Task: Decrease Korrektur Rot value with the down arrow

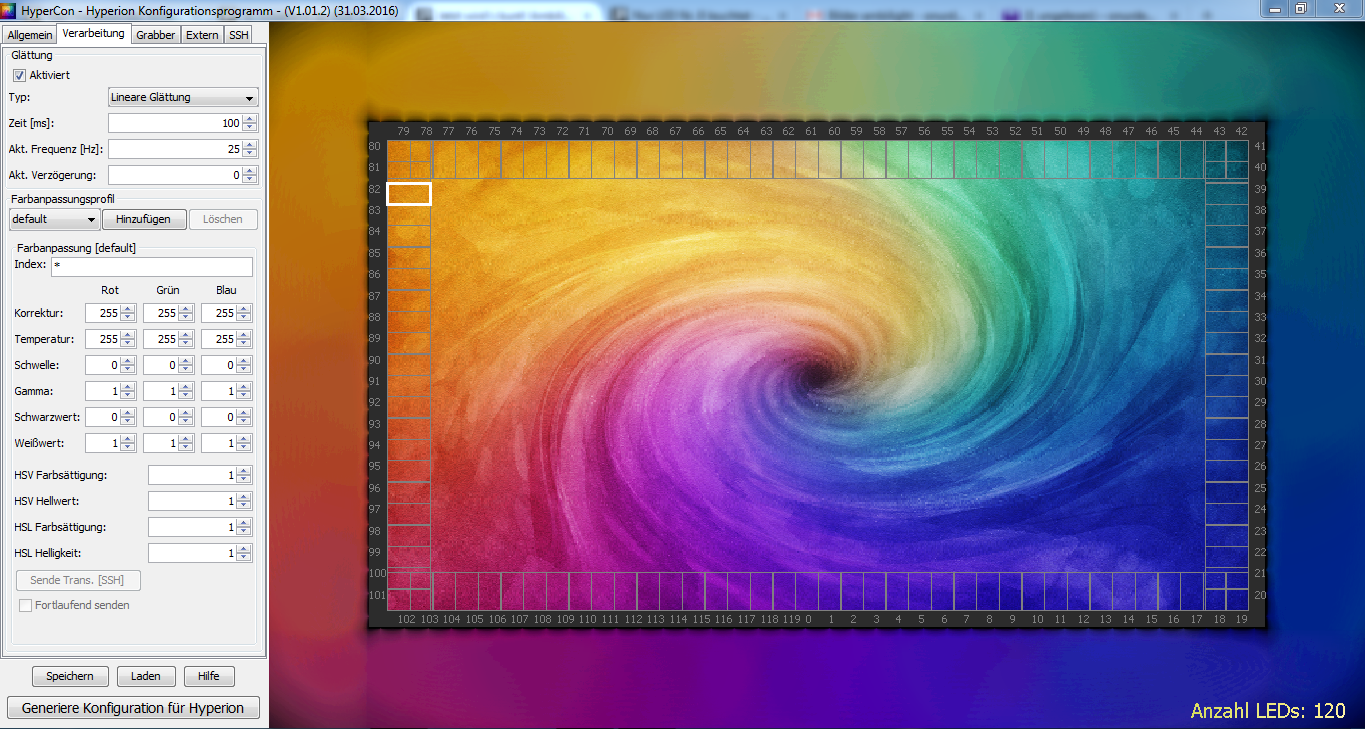Action: [127, 317]
